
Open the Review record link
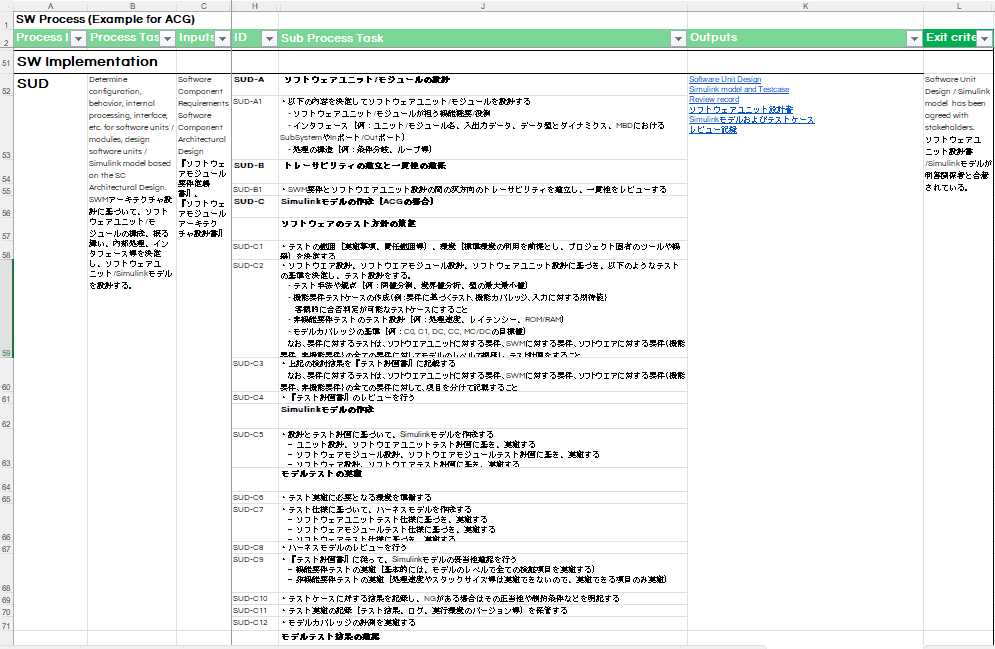coord(714,100)
